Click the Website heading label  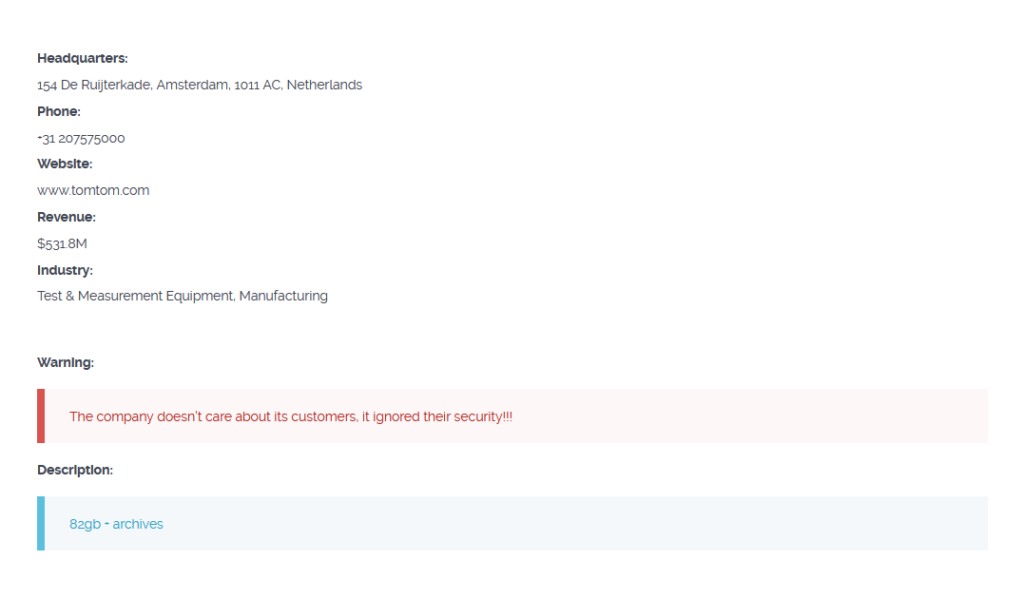(64, 164)
